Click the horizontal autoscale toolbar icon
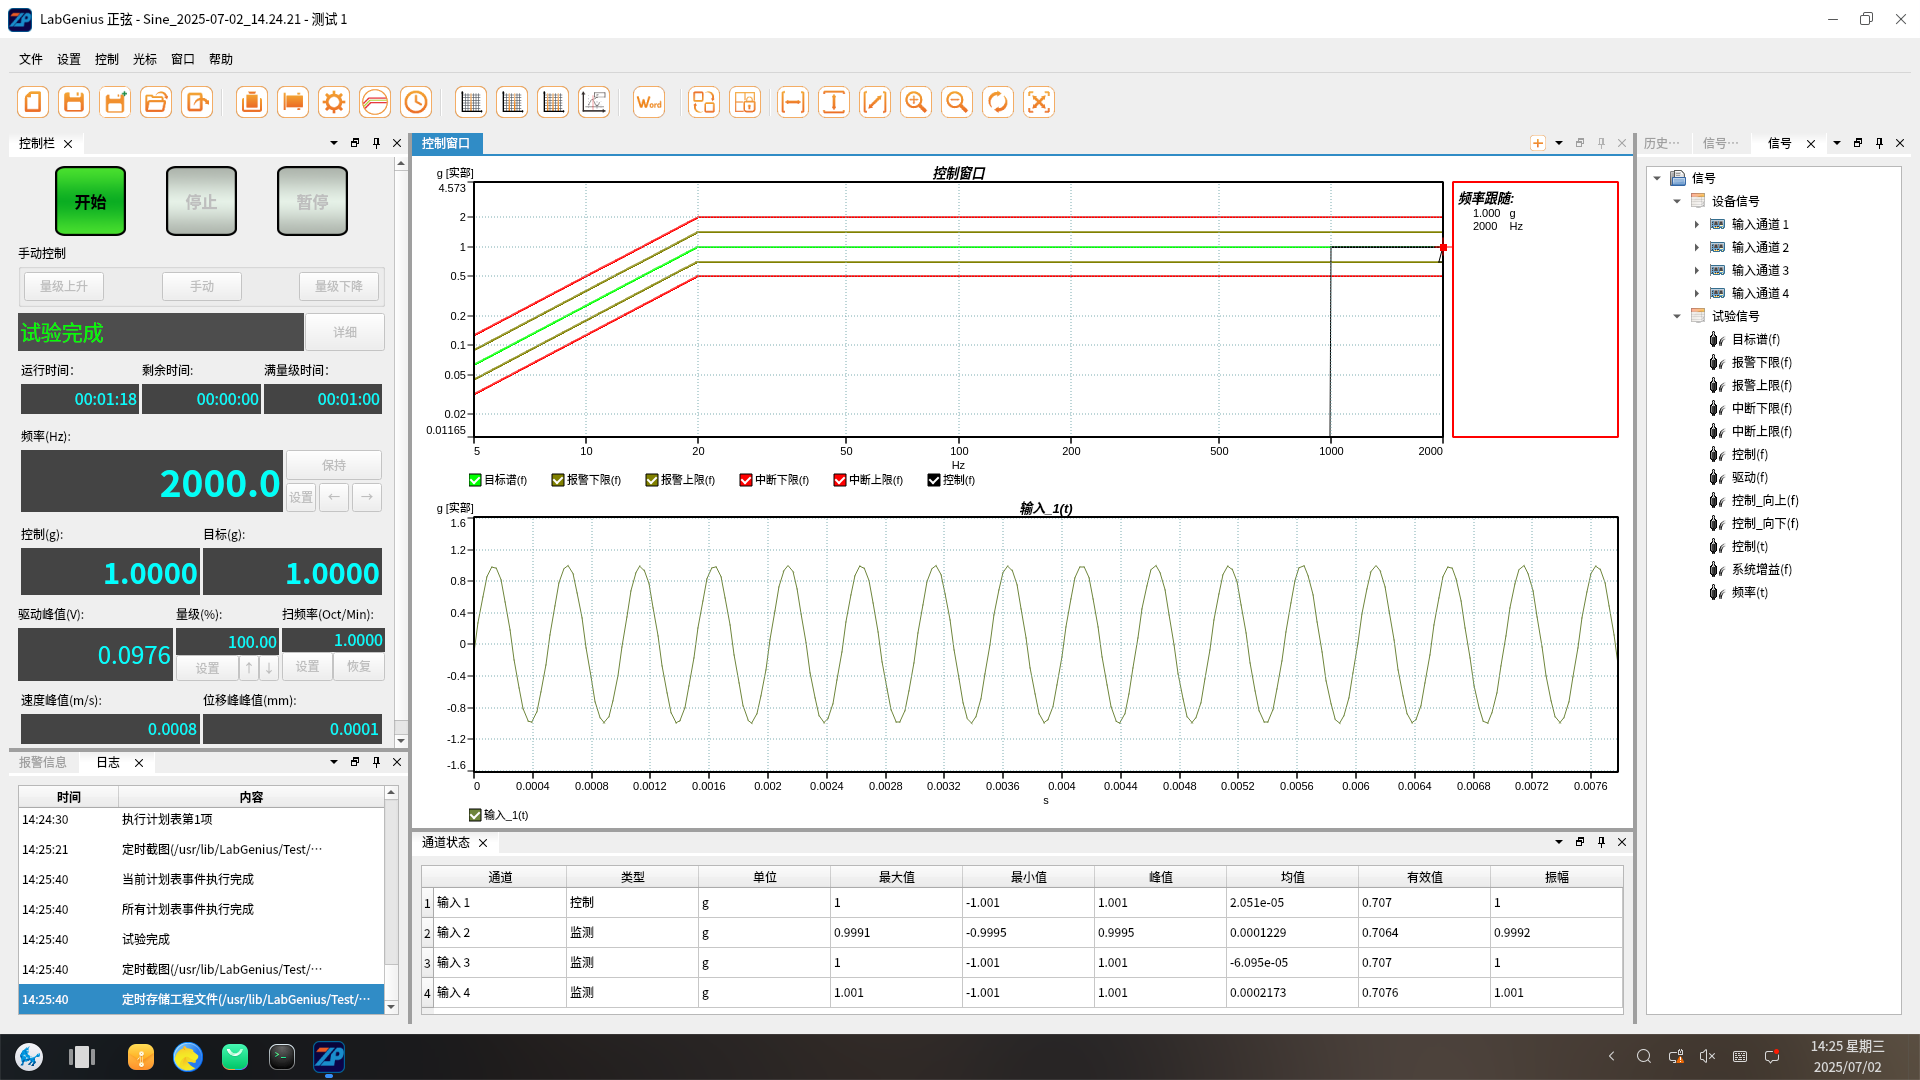The width and height of the screenshot is (1920, 1080). (x=793, y=102)
